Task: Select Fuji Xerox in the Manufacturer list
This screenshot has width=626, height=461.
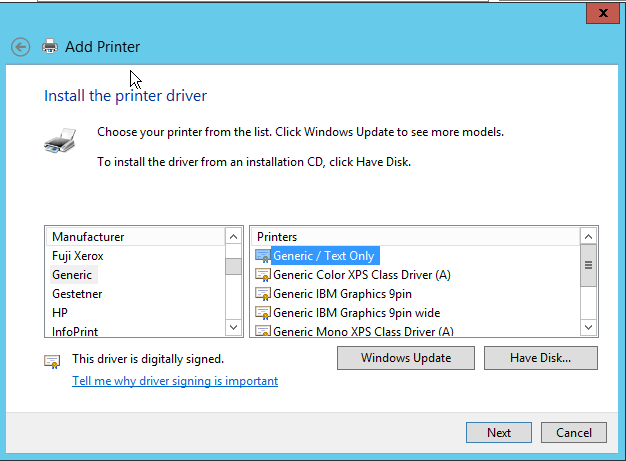Action: [78, 256]
